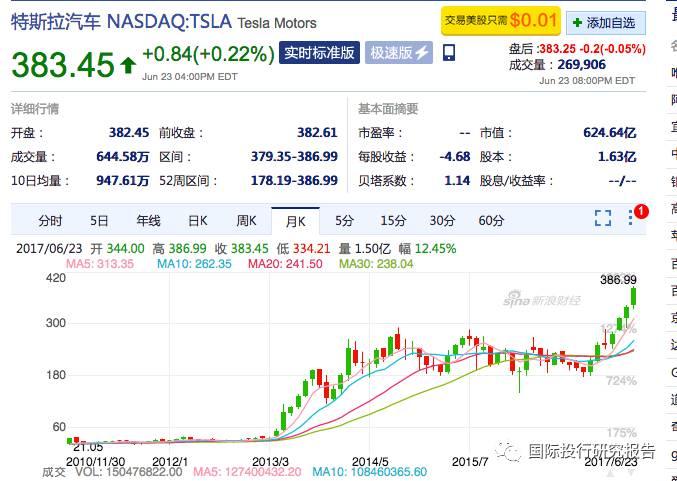Click the MA20: 241.50 indicator label
677x481 pixels.
285,264
